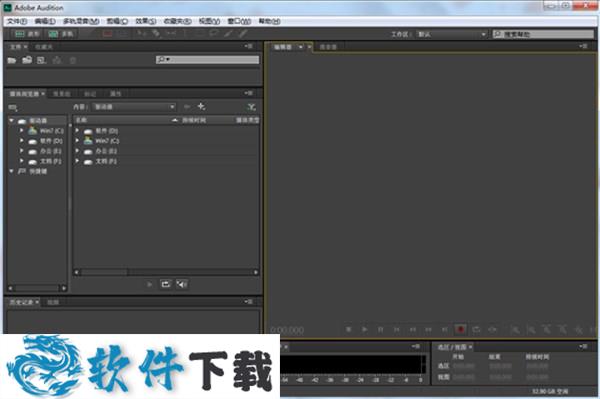Switch to the 属性 properties tab
Viewport: 600px width, 399px height.
coord(115,94)
